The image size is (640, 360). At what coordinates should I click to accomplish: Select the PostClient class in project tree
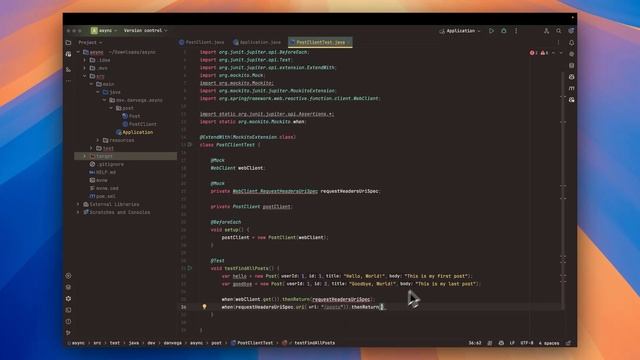click(140, 124)
